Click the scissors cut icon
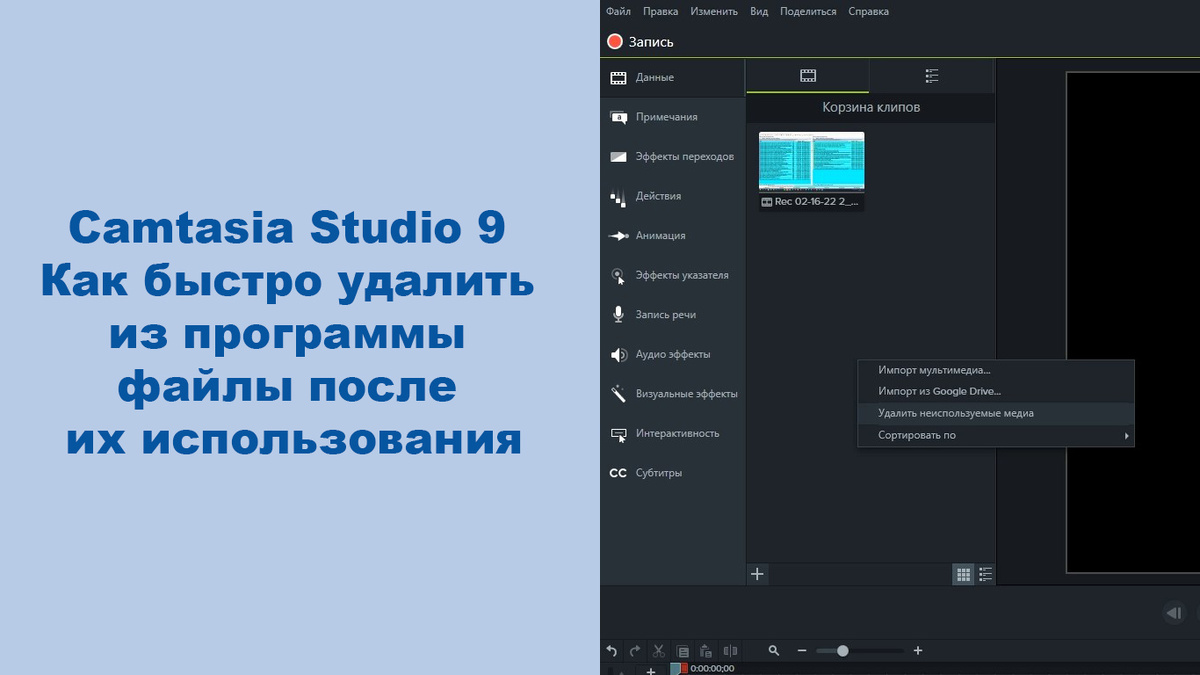The width and height of the screenshot is (1200, 675). click(659, 651)
